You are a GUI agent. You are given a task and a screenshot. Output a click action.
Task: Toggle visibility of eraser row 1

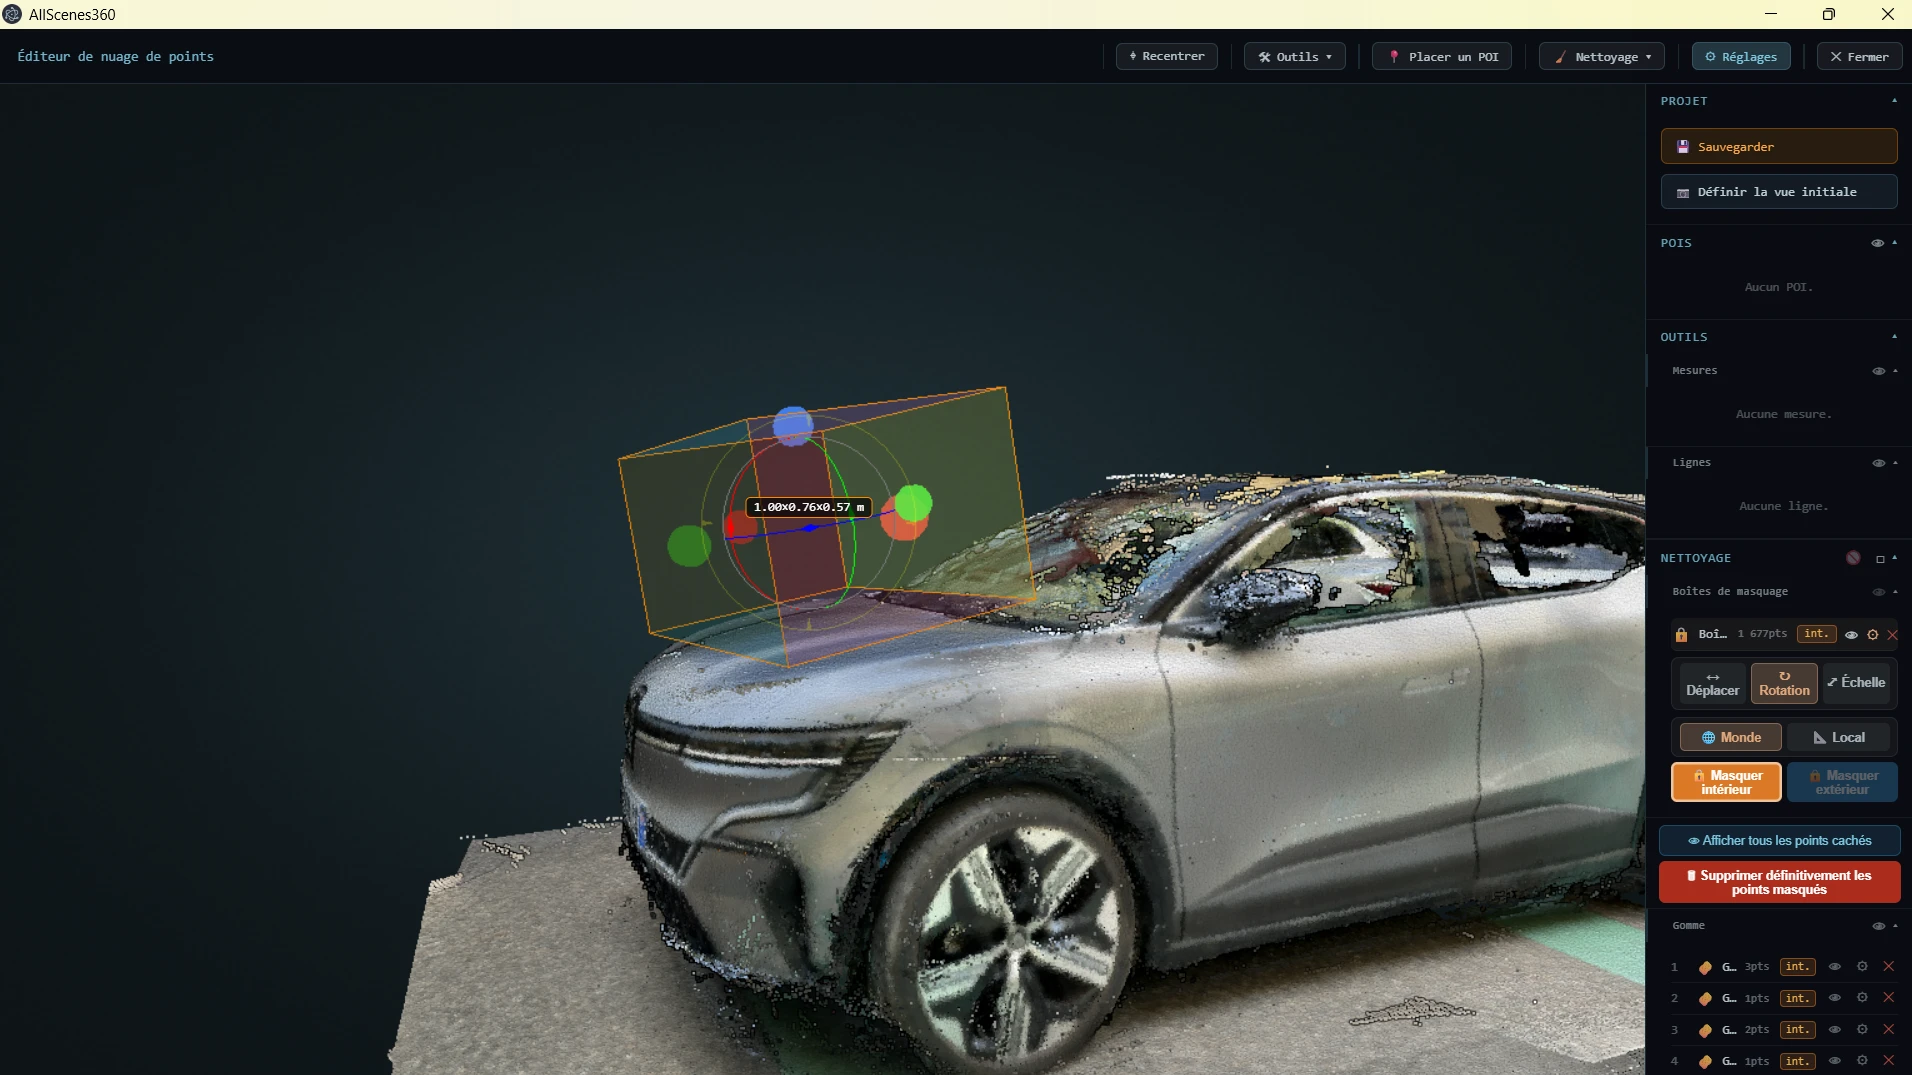(1835, 967)
